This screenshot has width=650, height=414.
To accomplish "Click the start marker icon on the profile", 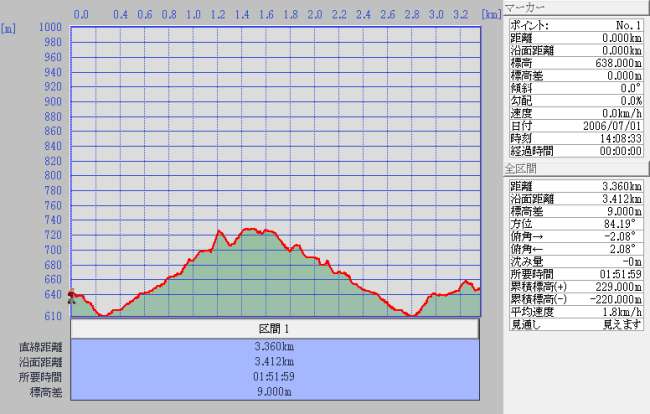I will pyautogui.click(x=71, y=296).
